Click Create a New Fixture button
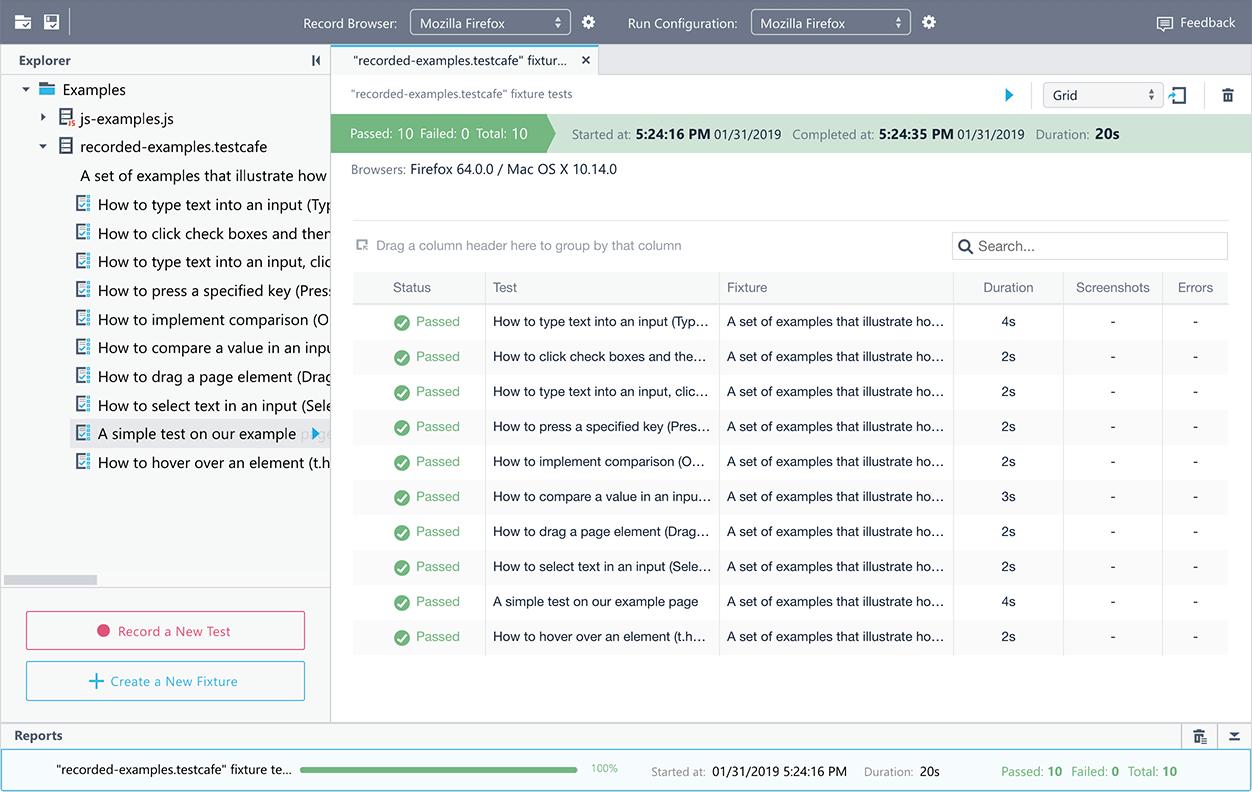1252x792 pixels. (x=165, y=681)
